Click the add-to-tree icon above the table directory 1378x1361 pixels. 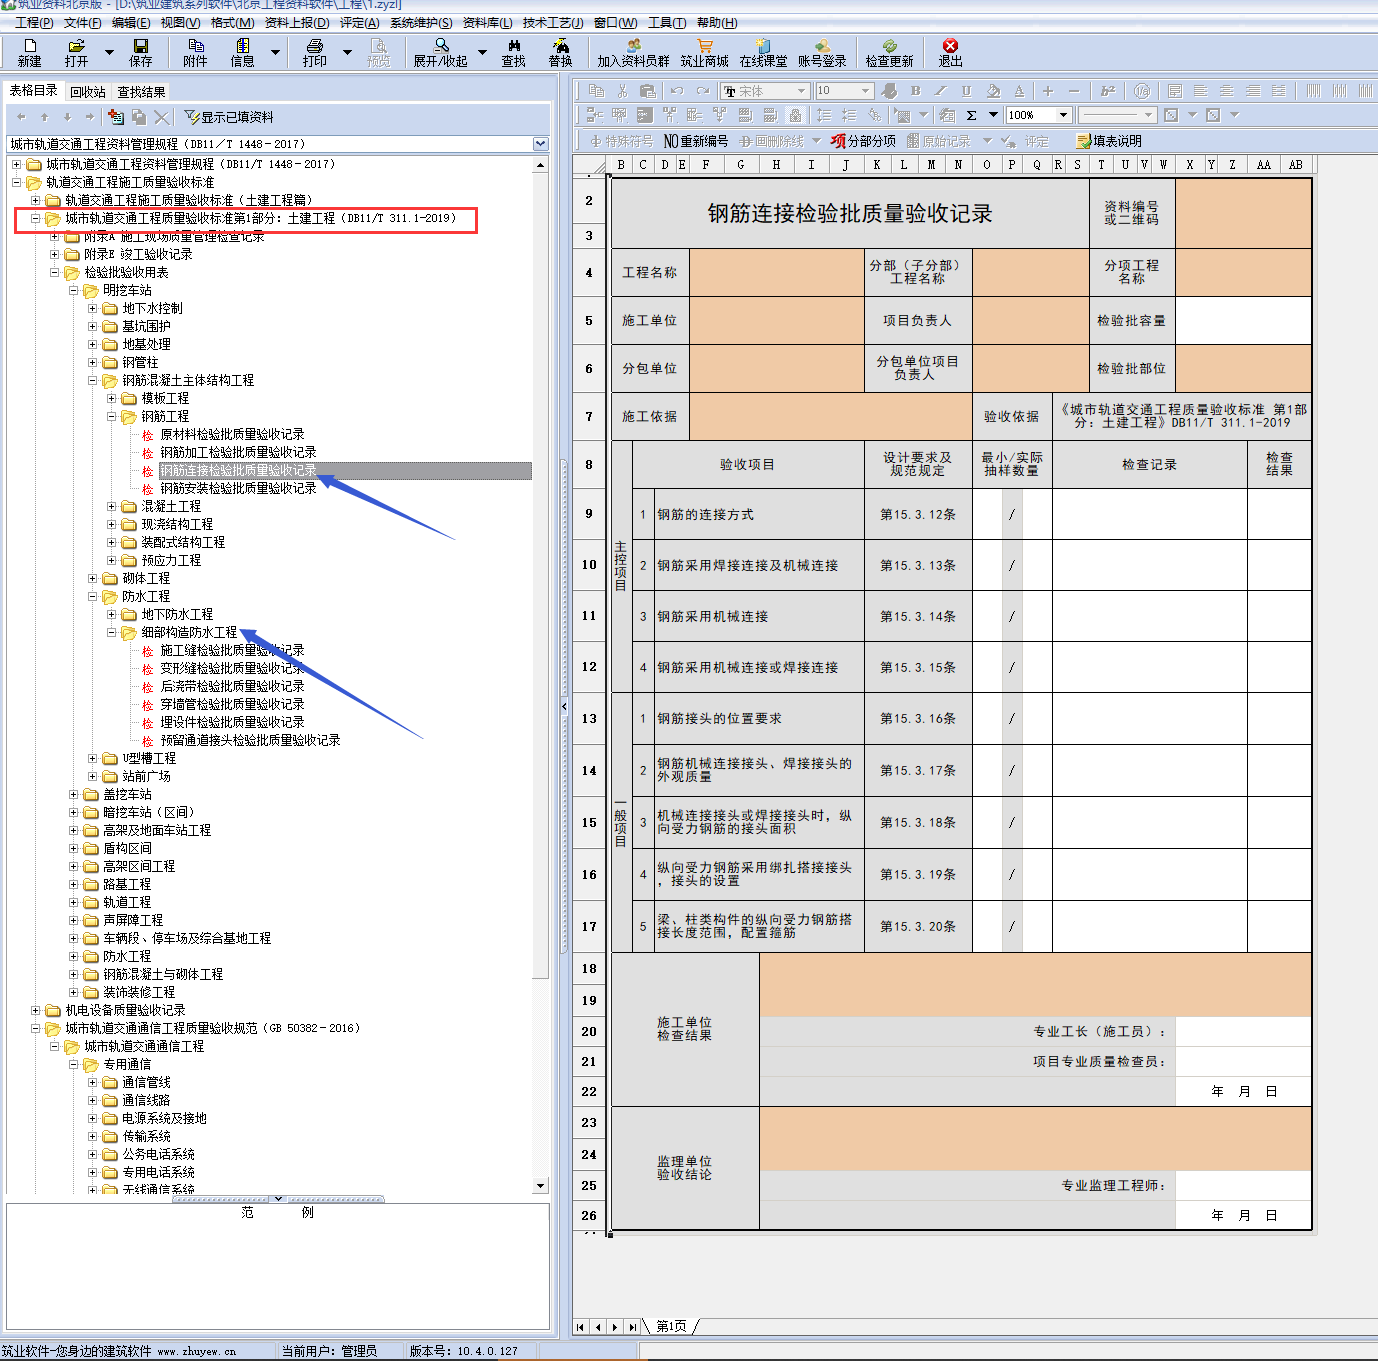point(116,117)
